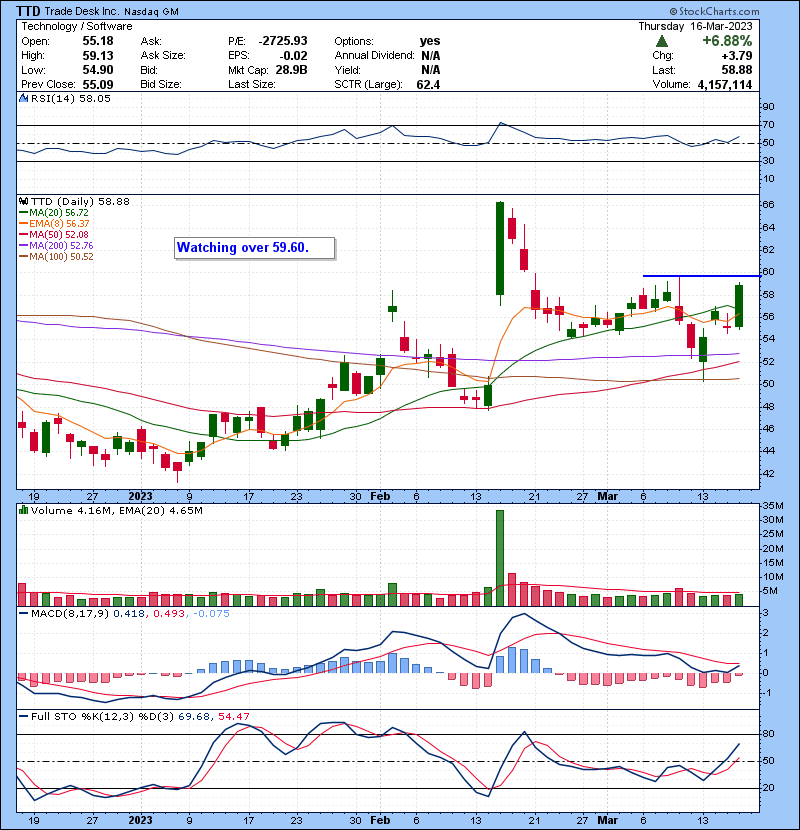800x830 pixels.
Task: Click the Trade Desk Inc. company name
Action: point(82,11)
